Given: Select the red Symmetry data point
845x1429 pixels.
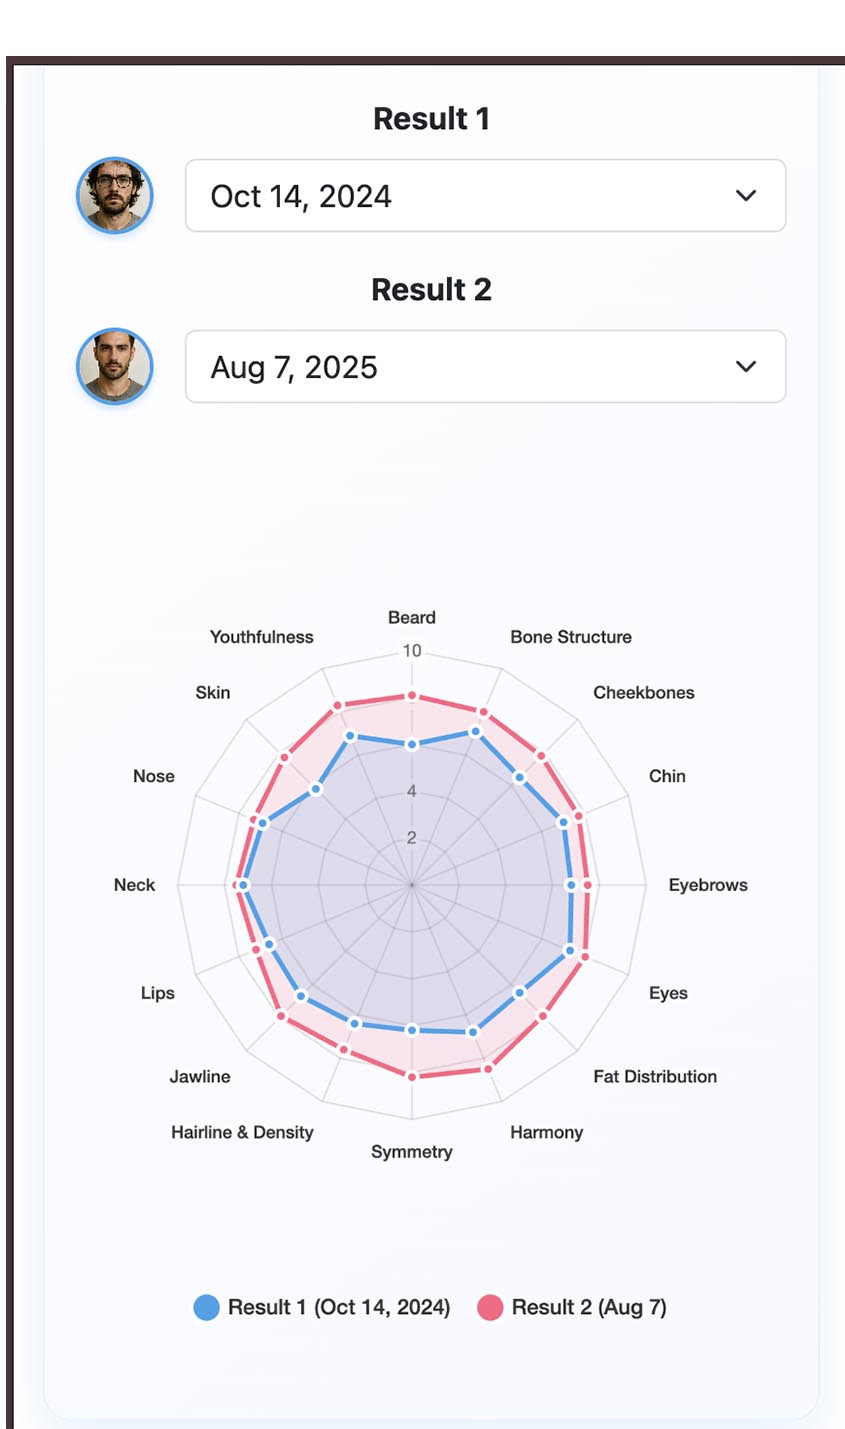Looking at the screenshot, I should pyautogui.click(x=411, y=1075).
